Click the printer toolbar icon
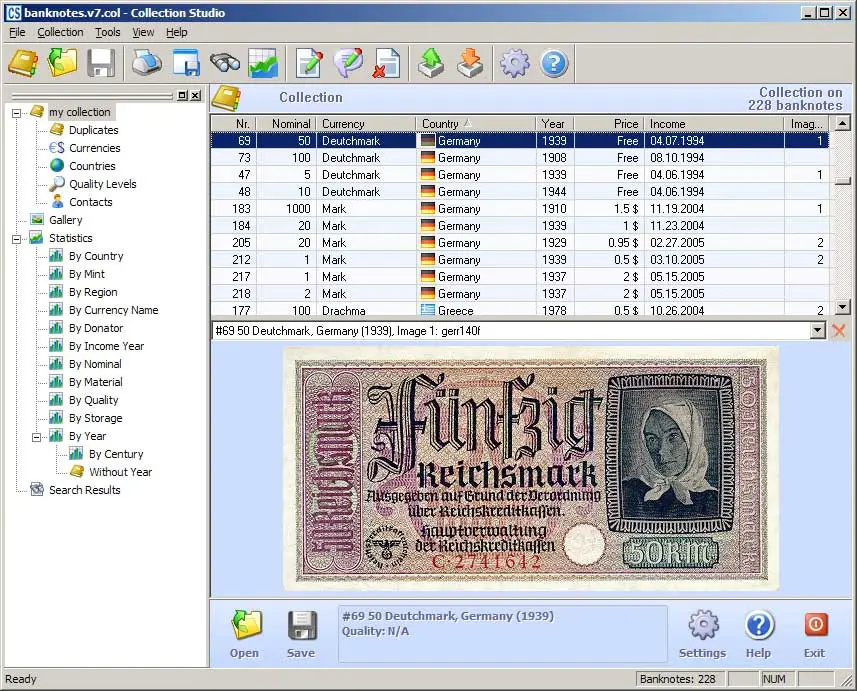857x691 pixels. tap(147, 63)
